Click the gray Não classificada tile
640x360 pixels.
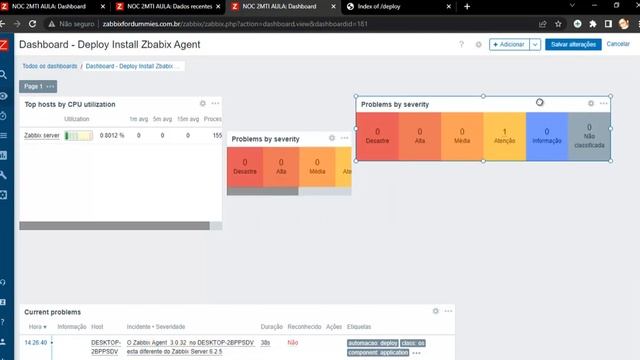tap(589, 136)
